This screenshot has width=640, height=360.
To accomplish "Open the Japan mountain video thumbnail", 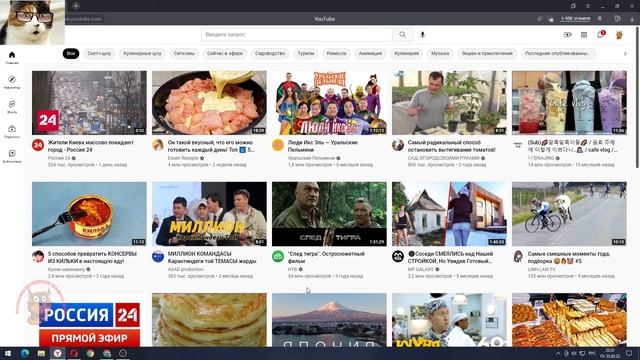I will [x=329, y=320].
